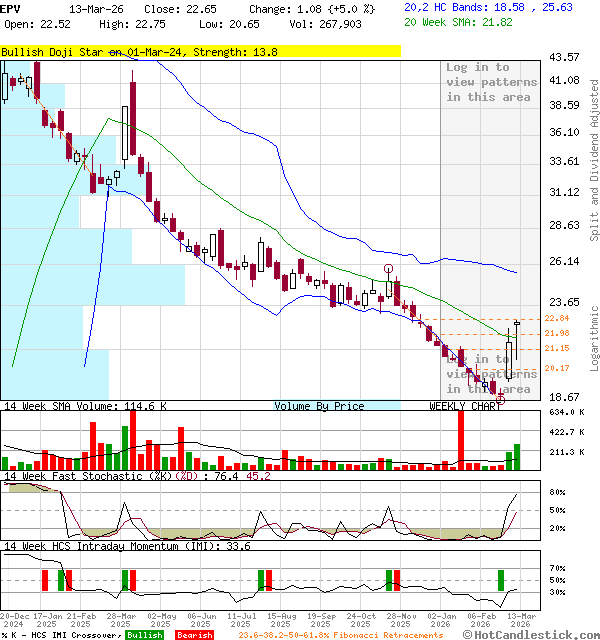Click the rightmost green volume bar
The image size is (600, 640).
[x=517, y=457]
